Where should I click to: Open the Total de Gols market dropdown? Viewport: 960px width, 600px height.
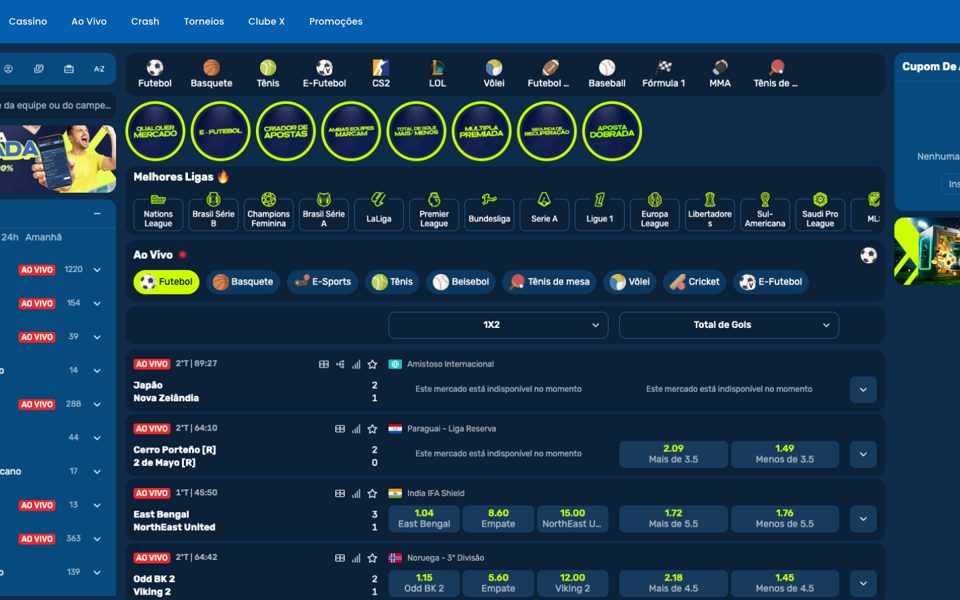(x=729, y=325)
